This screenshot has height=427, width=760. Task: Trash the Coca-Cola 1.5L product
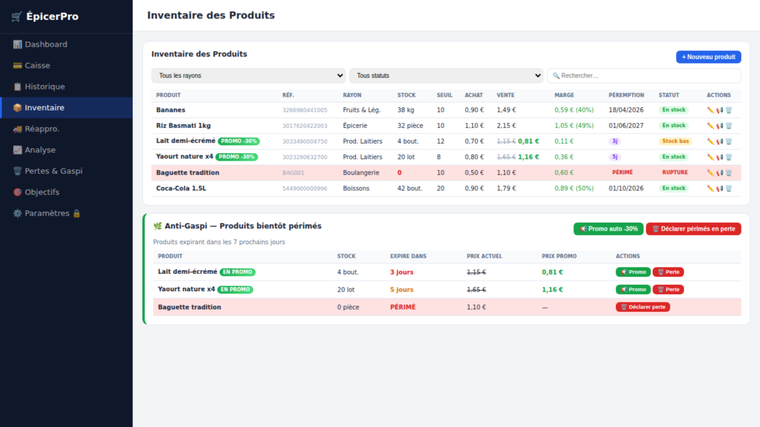pos(729,188)
